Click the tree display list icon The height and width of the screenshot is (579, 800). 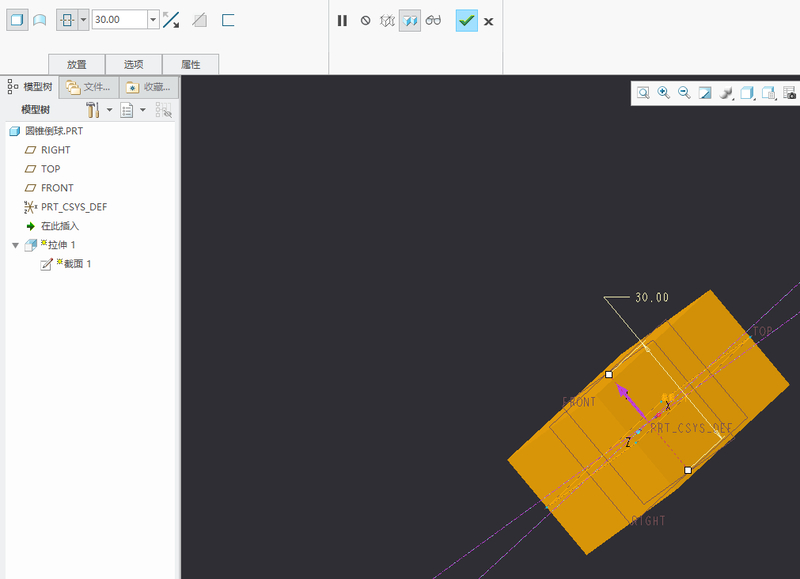(x=127, y=110)
